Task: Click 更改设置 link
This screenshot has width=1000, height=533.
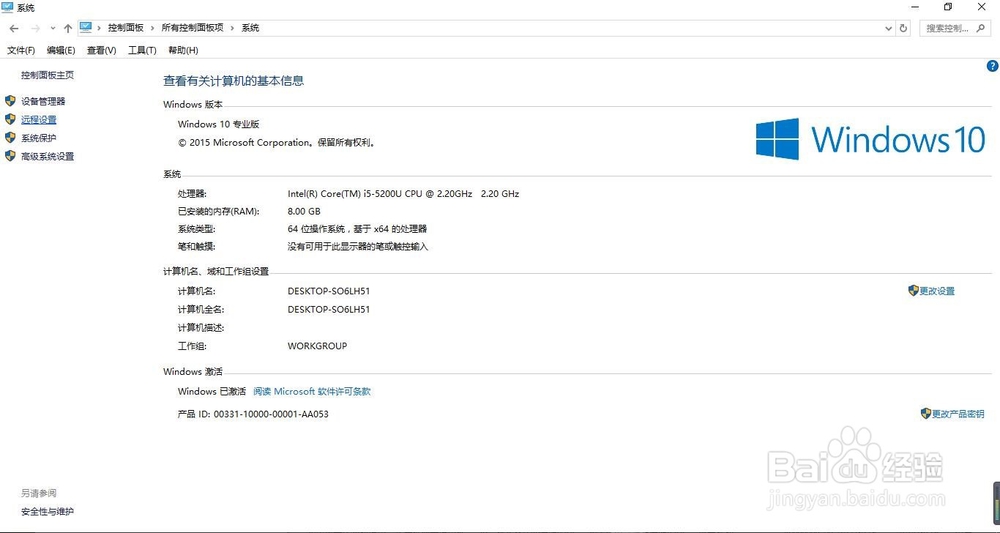Action: click(x=937, y=291)
